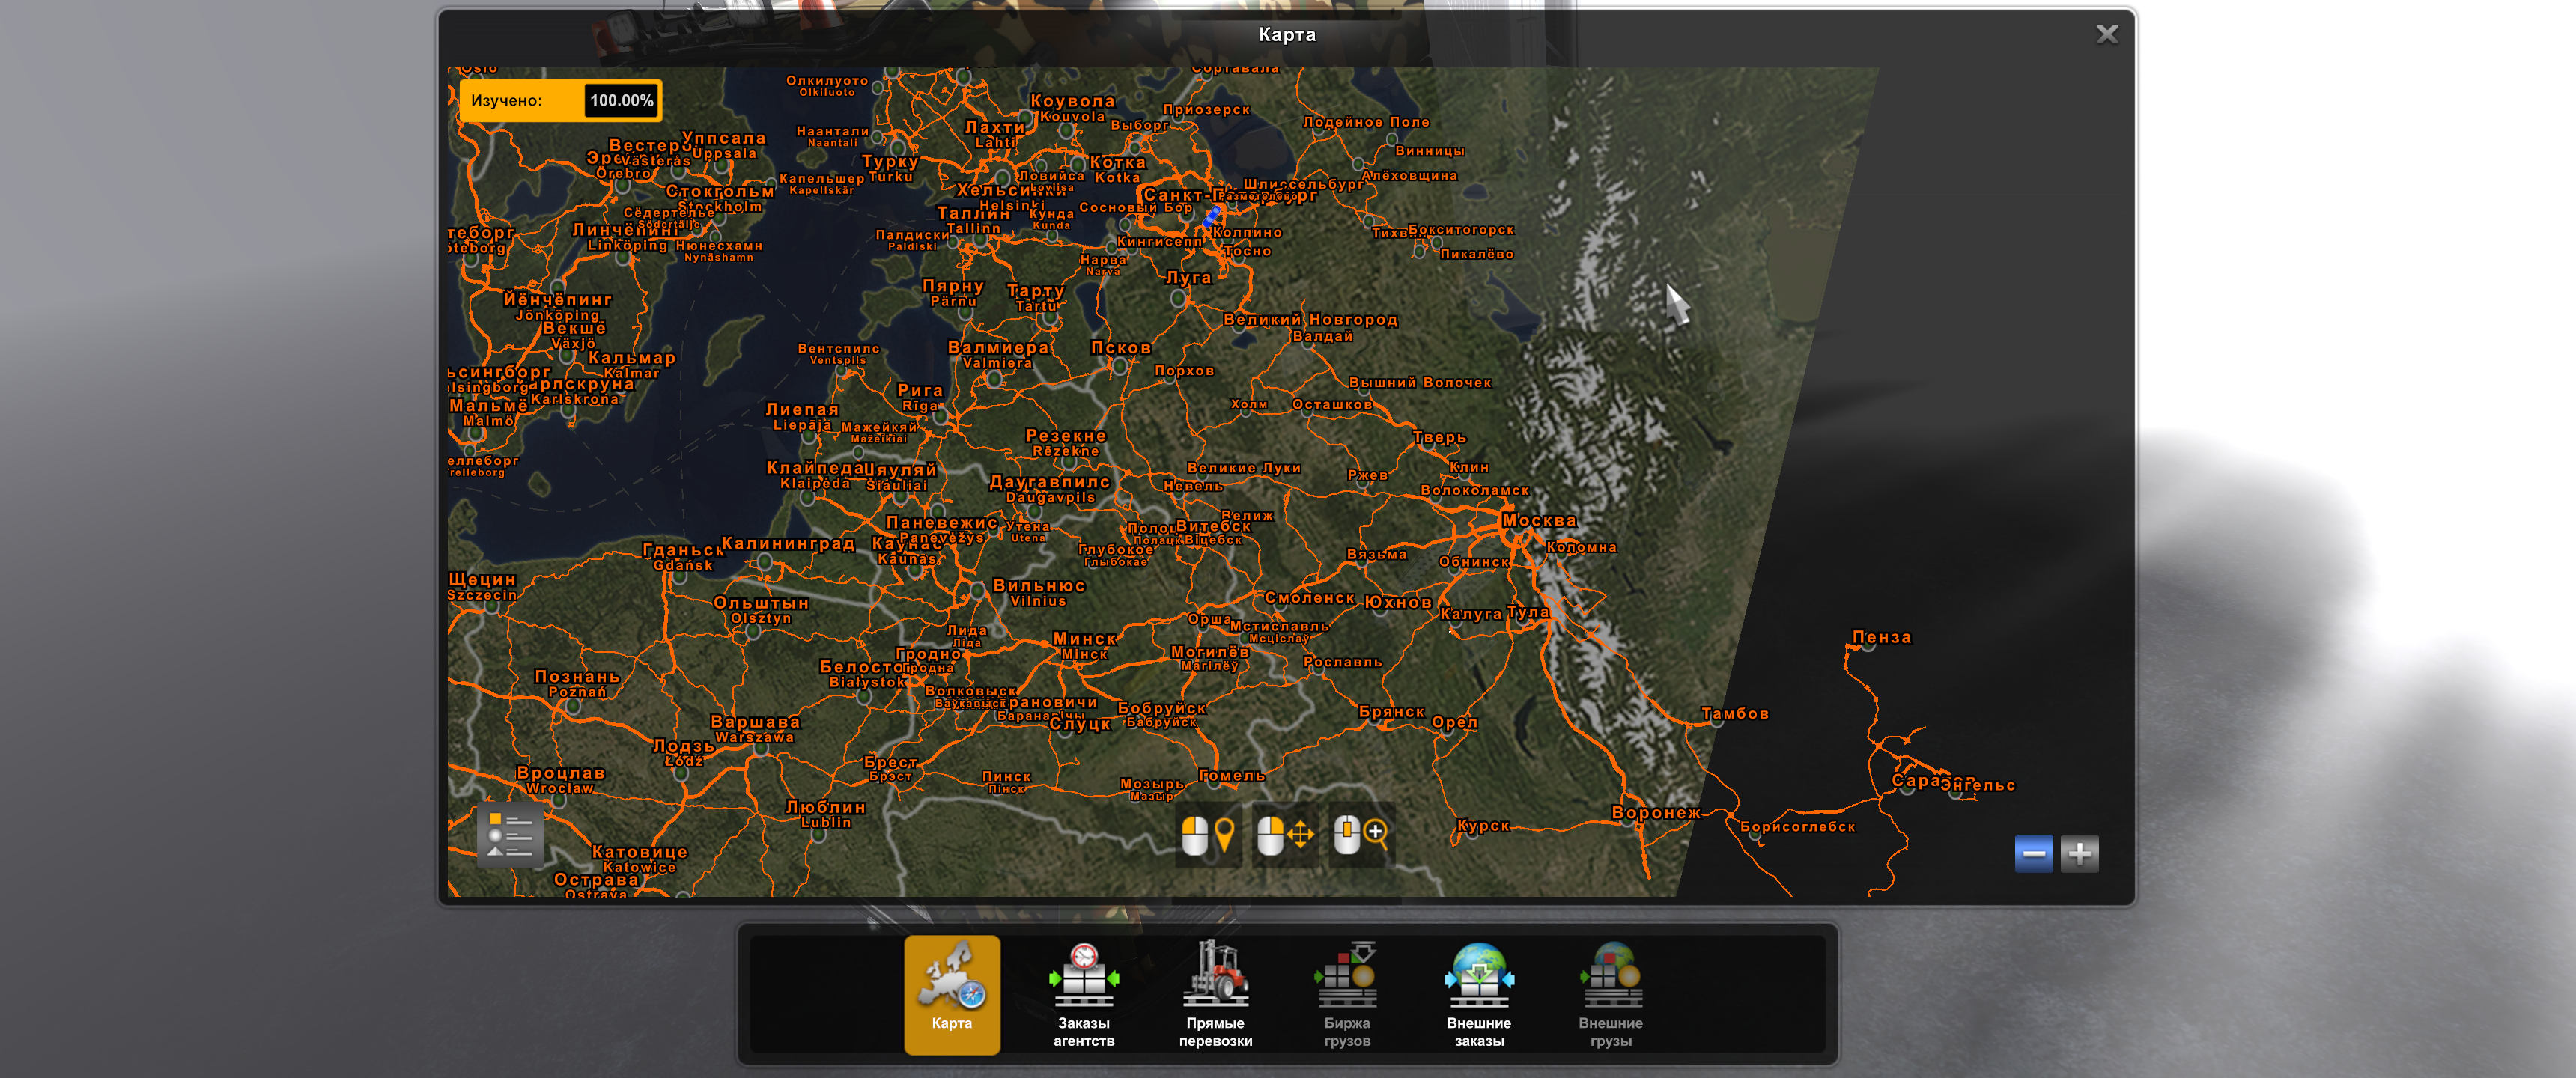The image size is (2576, 1078).
Task: Click the Псков city label
Action: [1121, 347]
